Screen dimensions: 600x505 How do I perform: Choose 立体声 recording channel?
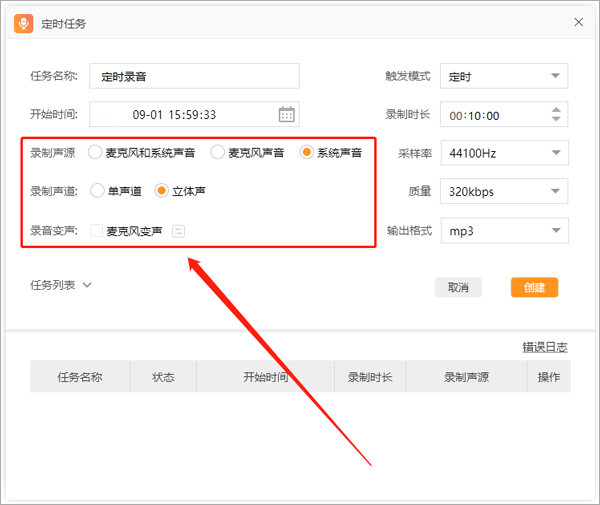coord(161,191)
